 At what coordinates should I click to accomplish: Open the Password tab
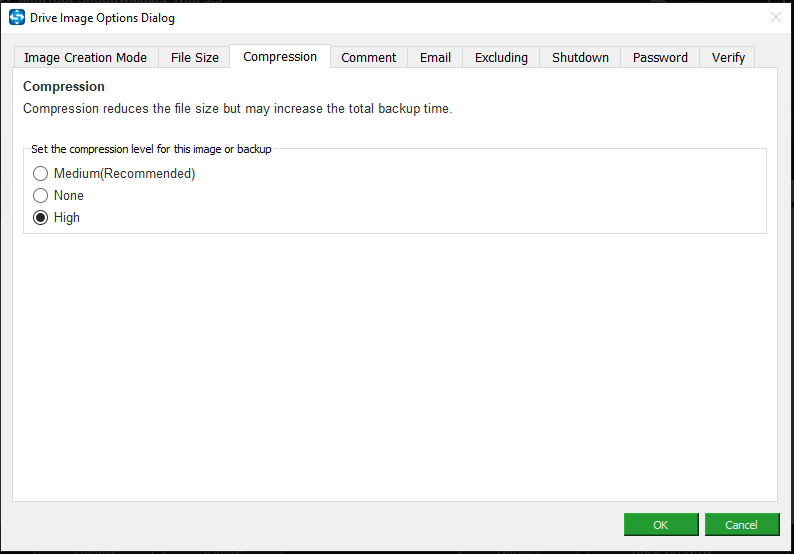660,58
